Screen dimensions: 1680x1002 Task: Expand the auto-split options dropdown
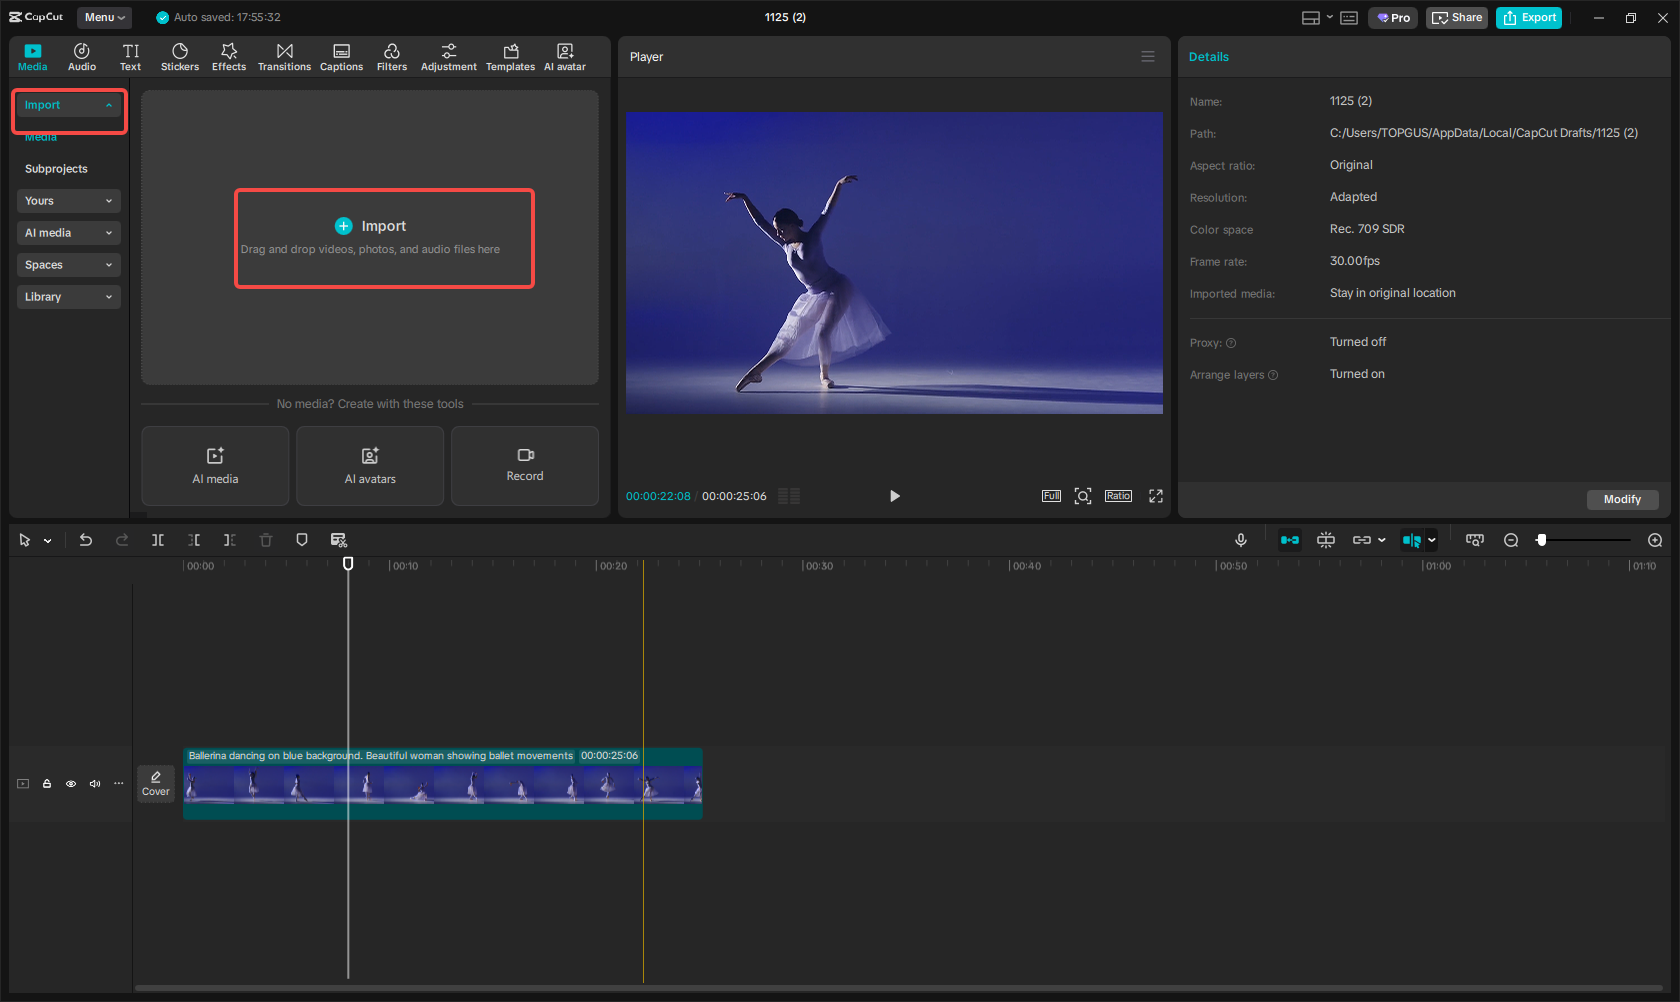(x=1432, y=540)
